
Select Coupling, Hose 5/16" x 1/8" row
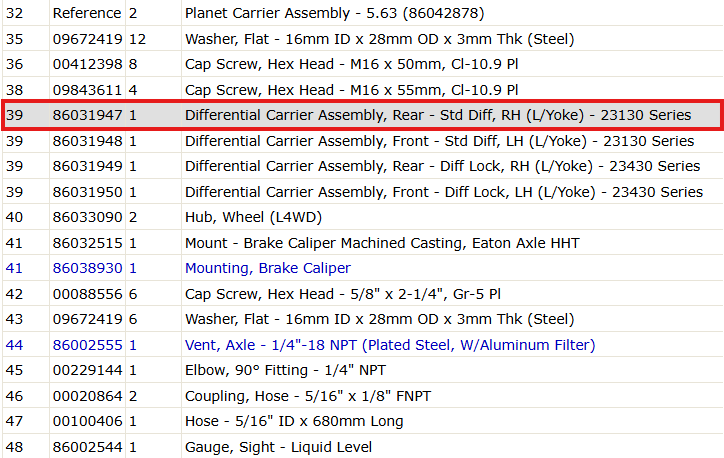pos(362,396)
